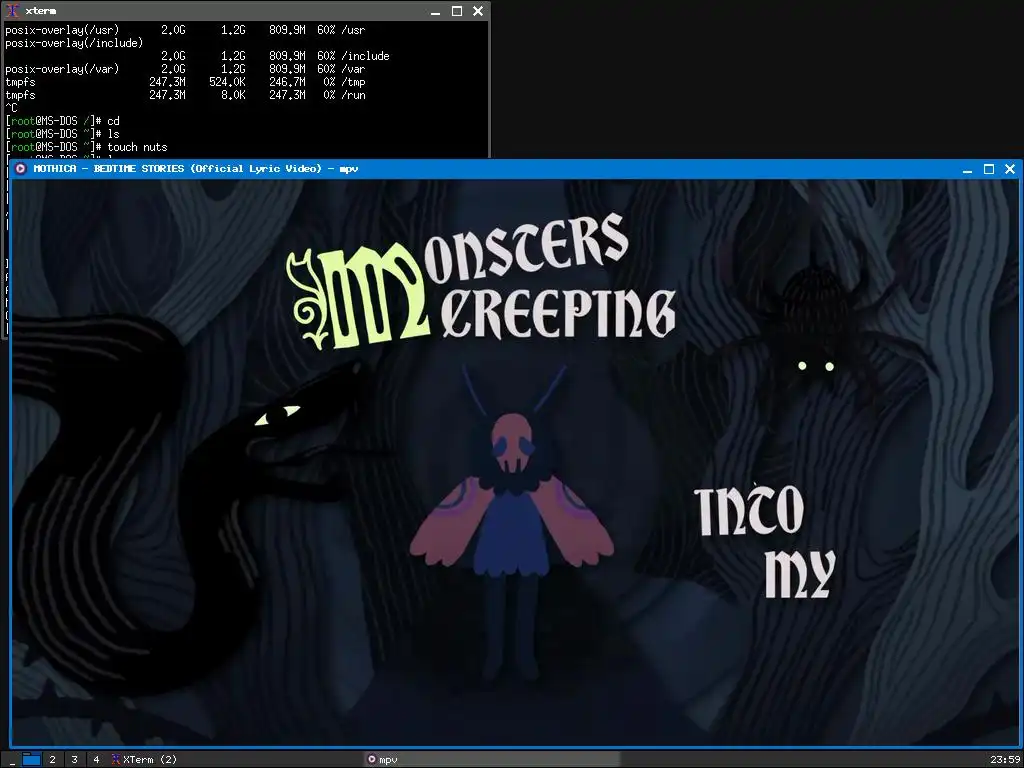Click the '246.7M' available value
Image resolution: width=1024 pixels, height=768 pixels.
pos(287,82)
